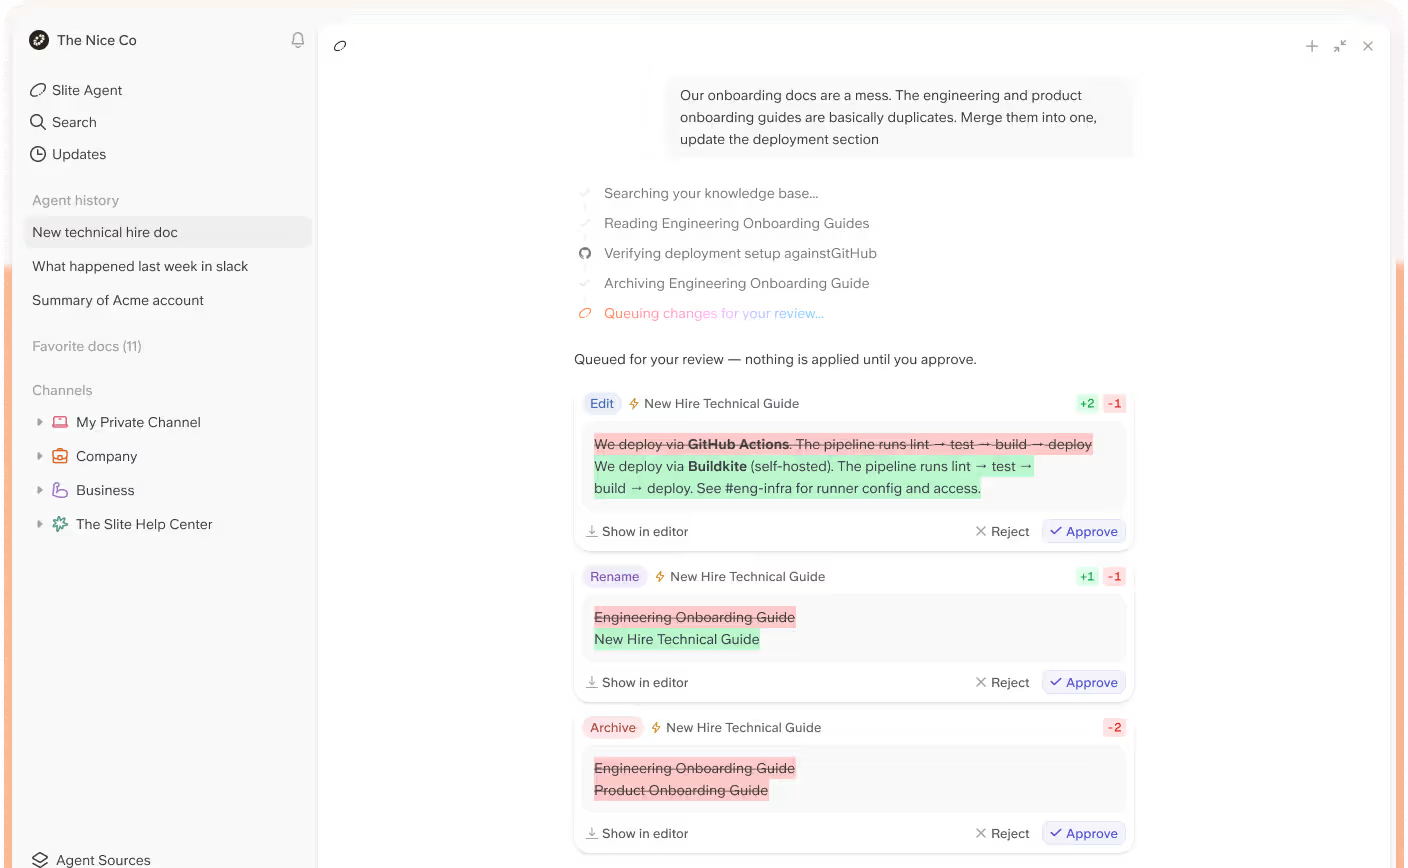Image resolution: width=1408 pixels, height=868 pixels.
Task: Show in editor for Archive card
Action: [637, 834]
